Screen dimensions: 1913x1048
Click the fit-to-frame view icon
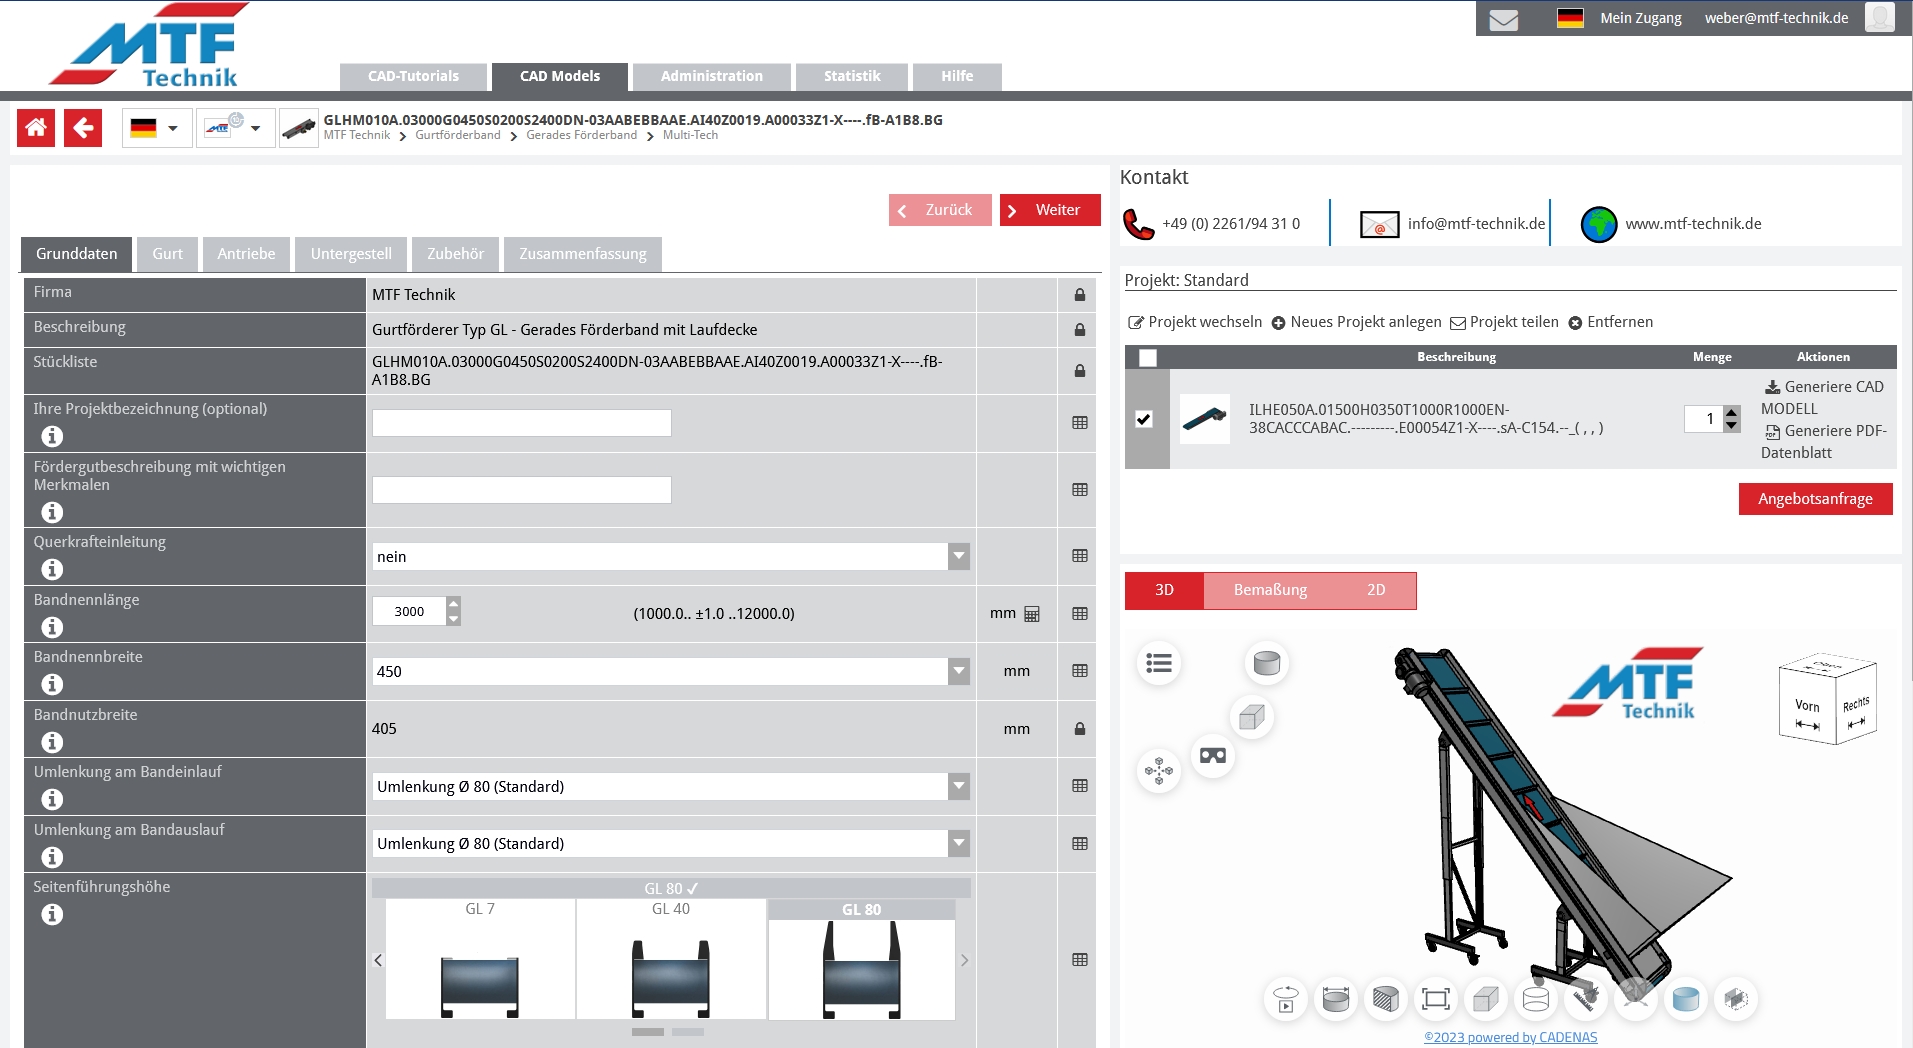(x=1436, y=998)
